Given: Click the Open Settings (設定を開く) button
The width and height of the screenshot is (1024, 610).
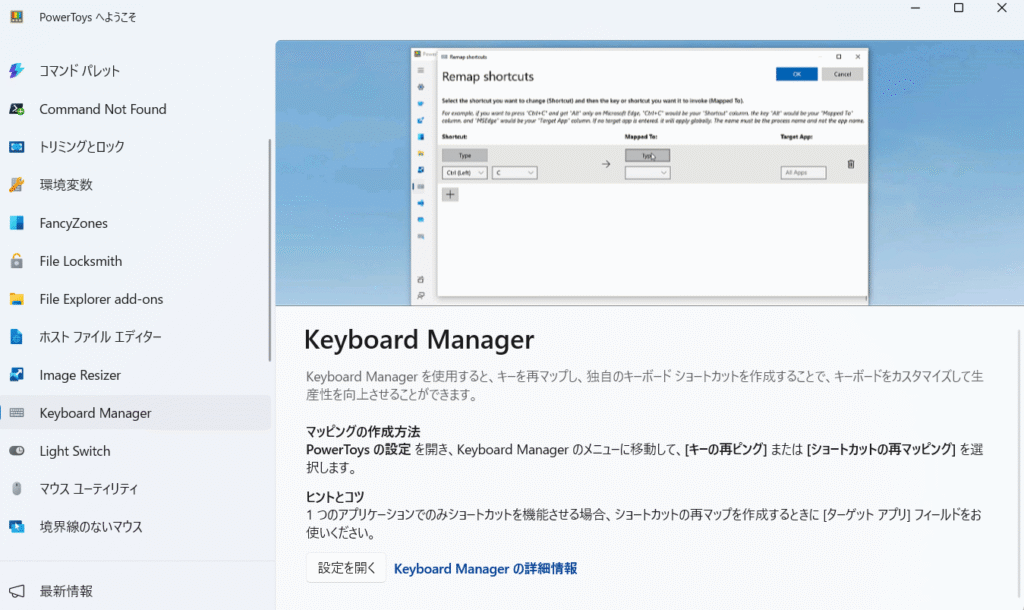Looking at the screenshot, I should (346, 568).
